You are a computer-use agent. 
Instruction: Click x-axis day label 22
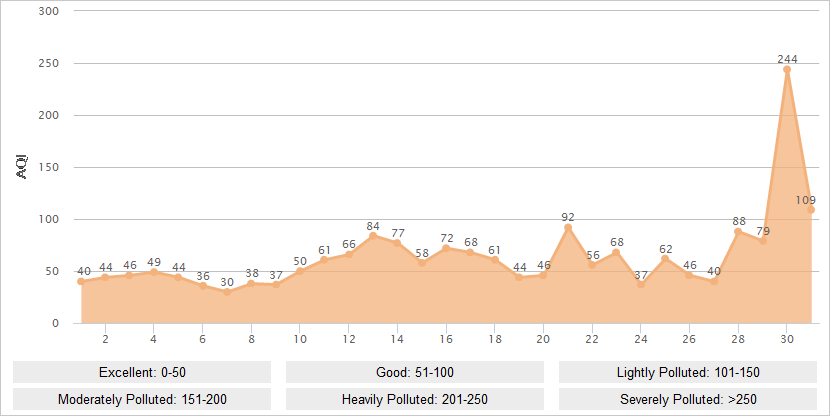click(x=592, y=339)
